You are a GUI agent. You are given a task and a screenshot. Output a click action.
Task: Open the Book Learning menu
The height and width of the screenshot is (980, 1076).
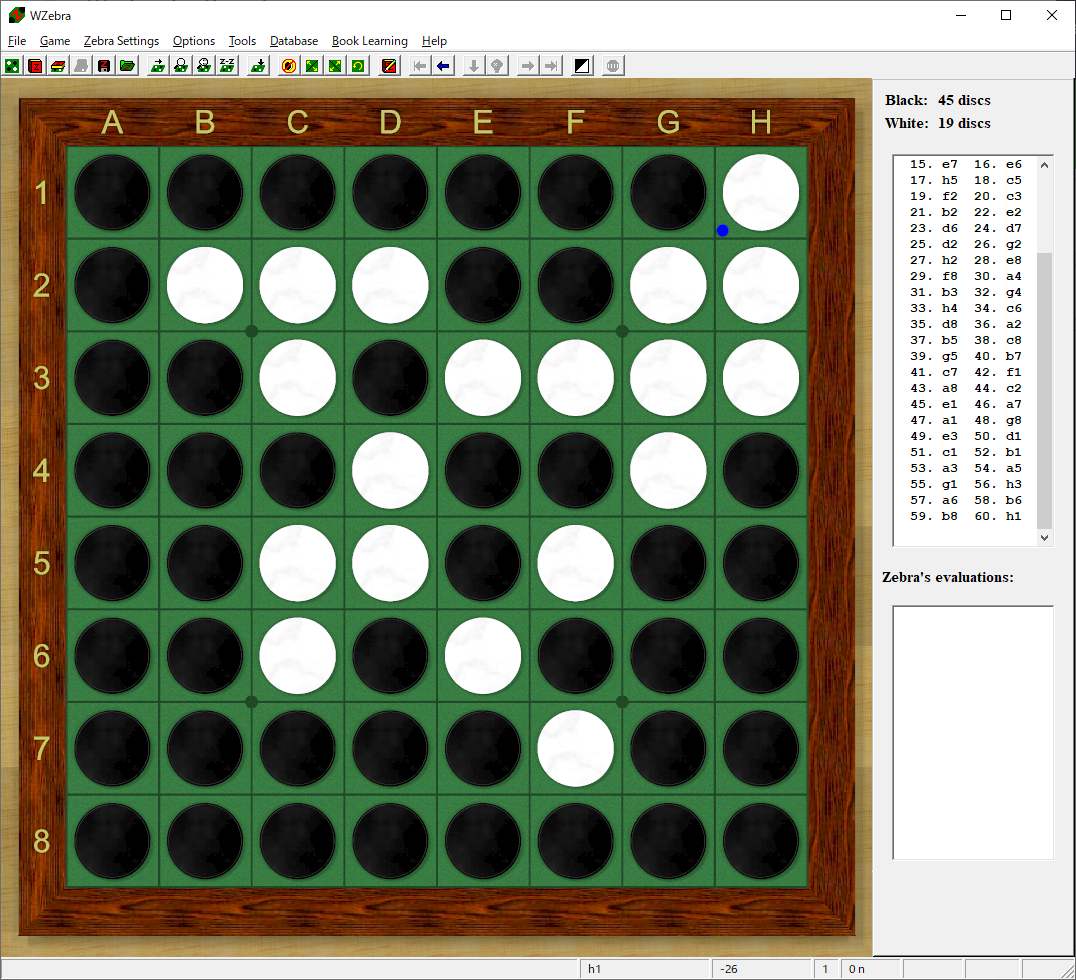point(370,41)
